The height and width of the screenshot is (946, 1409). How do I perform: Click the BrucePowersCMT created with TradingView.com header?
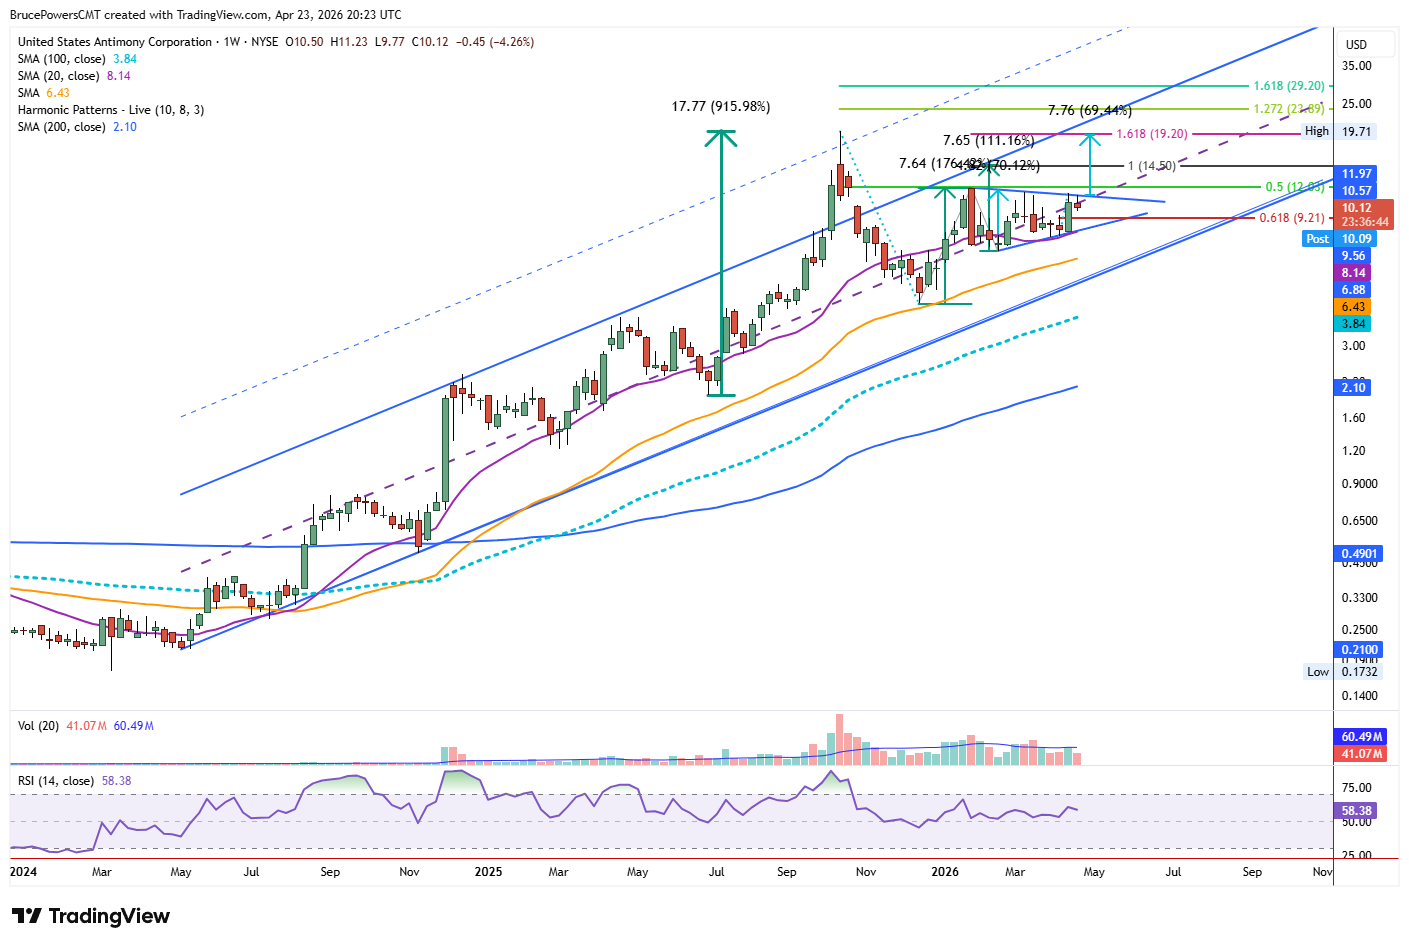point(206,15)
